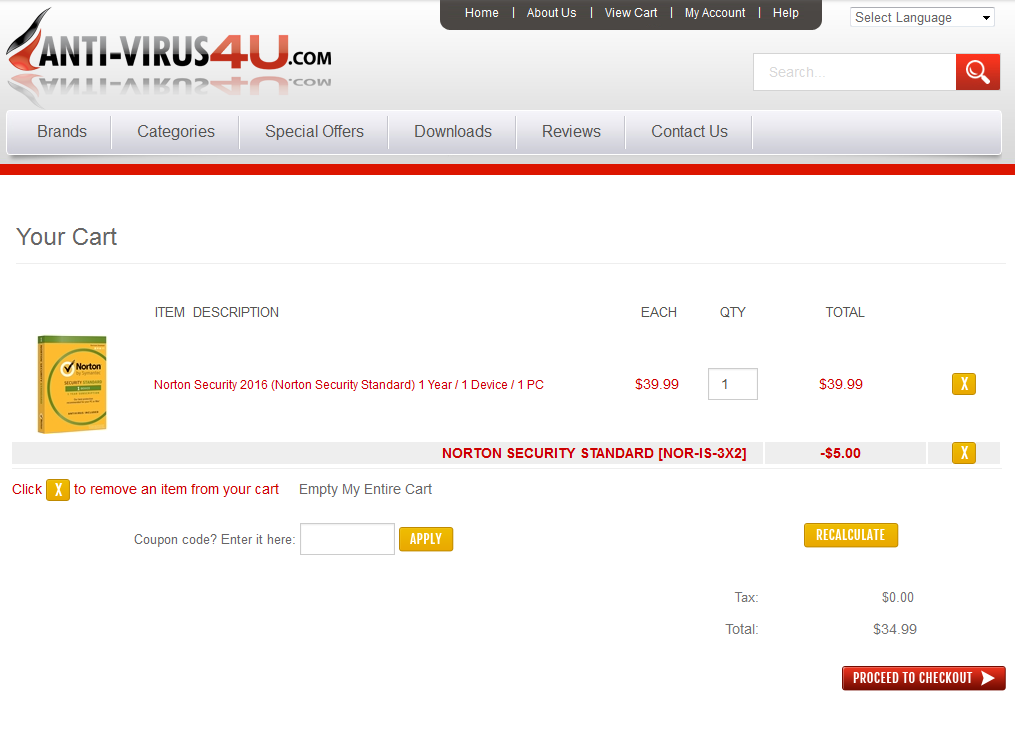Open the Select Language dropdown
This screenshot has width=1015, height=754.
pos(922,17)
